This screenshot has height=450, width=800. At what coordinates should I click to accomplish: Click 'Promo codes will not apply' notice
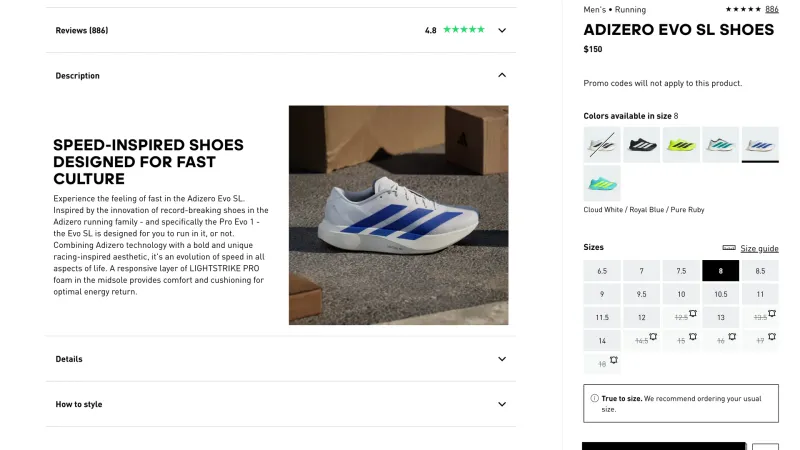click(663, 83)
